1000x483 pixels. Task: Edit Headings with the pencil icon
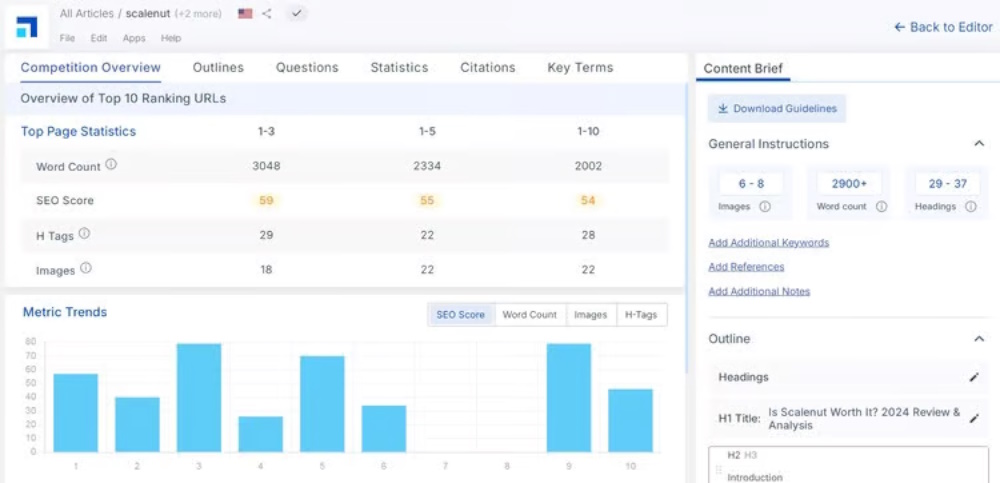click(974, 377)
